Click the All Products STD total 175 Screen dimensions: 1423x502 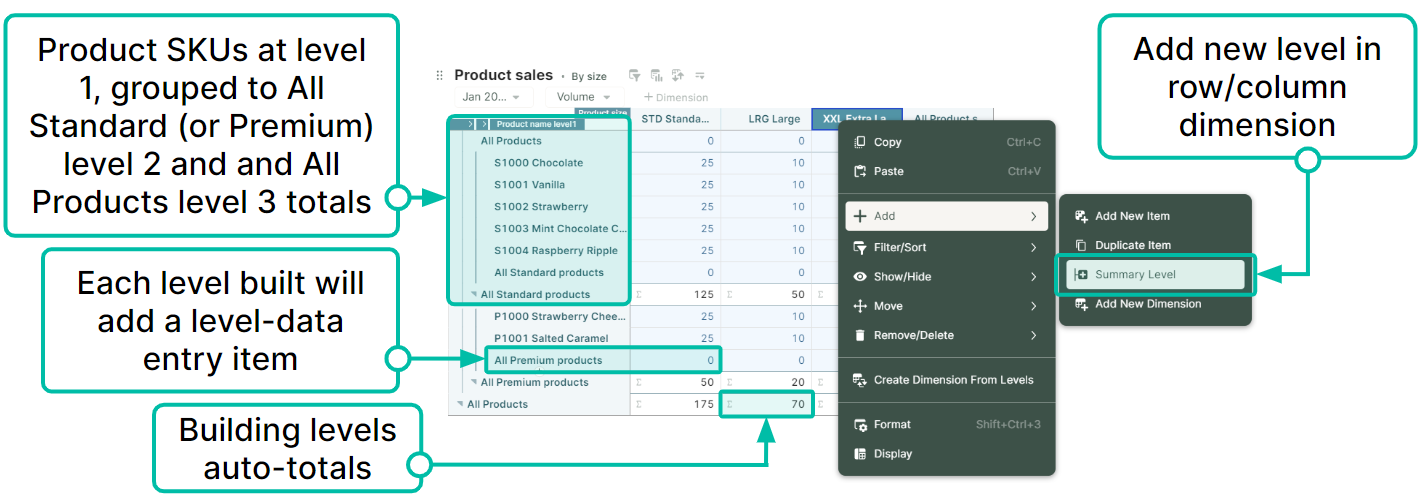[676, 405]
